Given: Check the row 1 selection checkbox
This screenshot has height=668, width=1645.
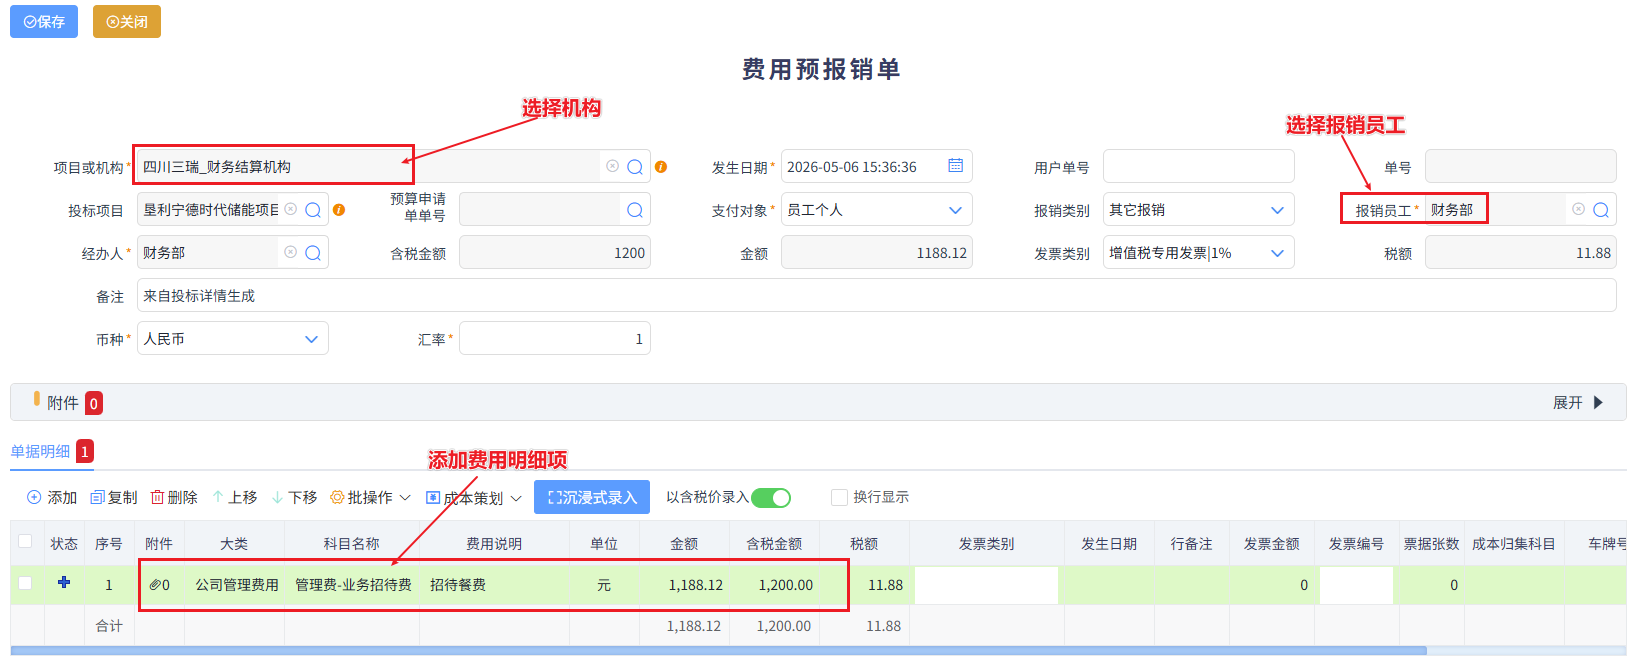Looking at the screenshot, I should tap(25, 583).
